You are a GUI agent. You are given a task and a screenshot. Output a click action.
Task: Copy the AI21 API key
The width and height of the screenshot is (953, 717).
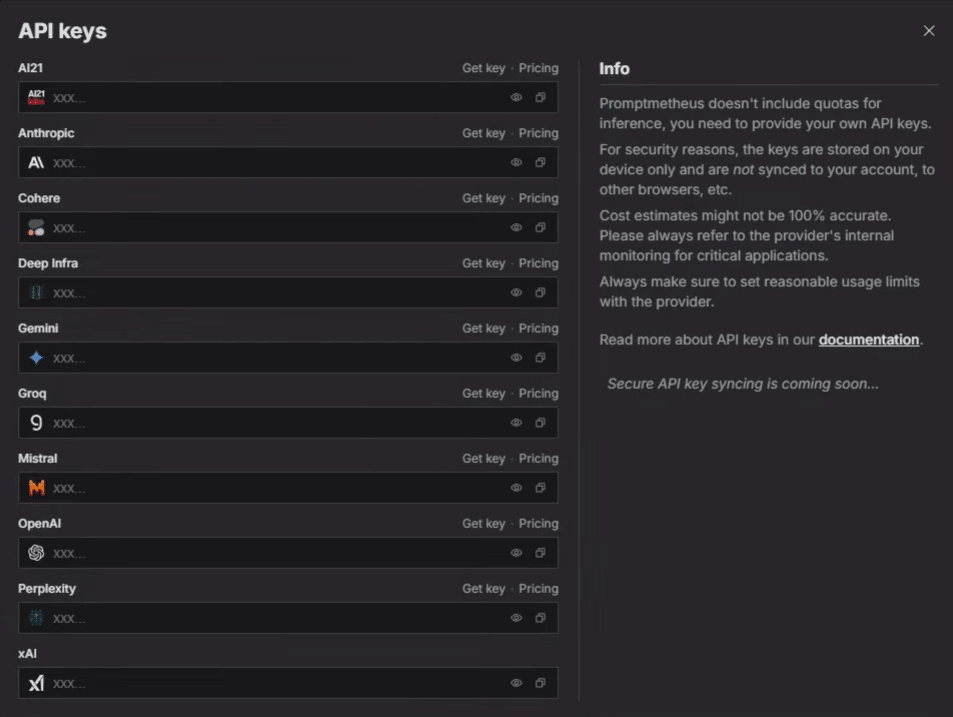(x=540, y=97)
